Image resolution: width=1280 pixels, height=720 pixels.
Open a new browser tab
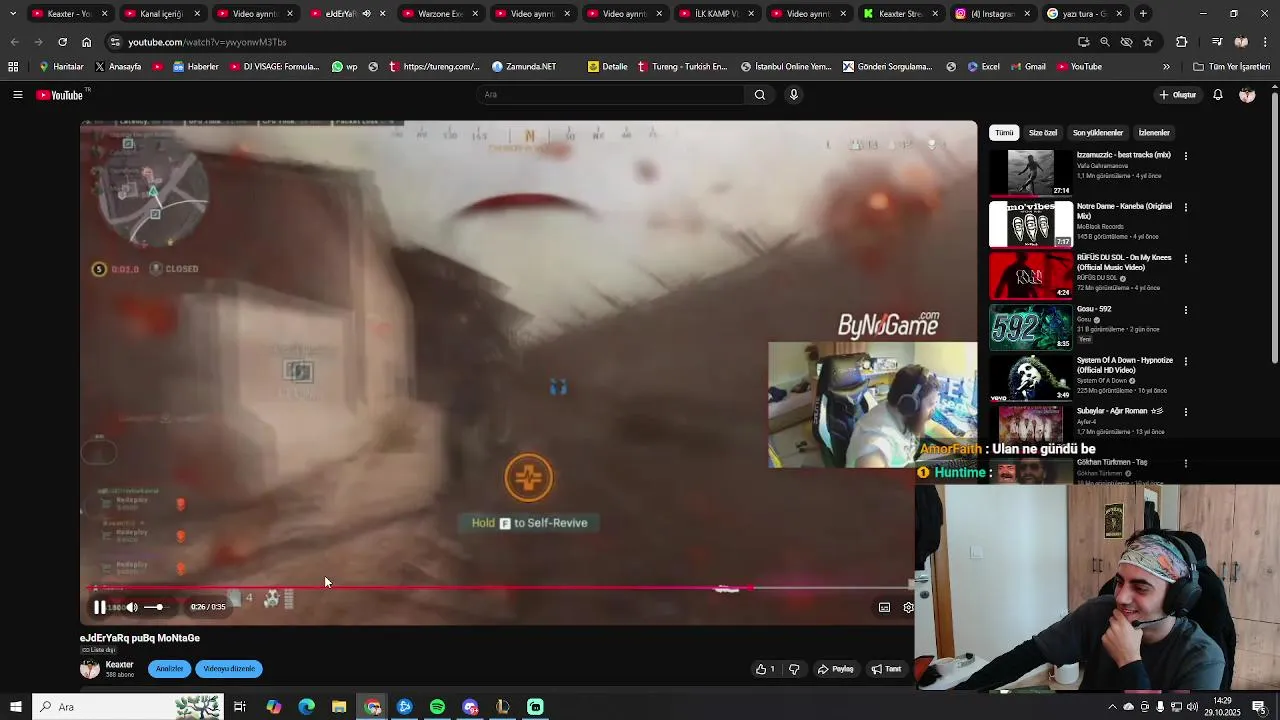point(1143,14)
